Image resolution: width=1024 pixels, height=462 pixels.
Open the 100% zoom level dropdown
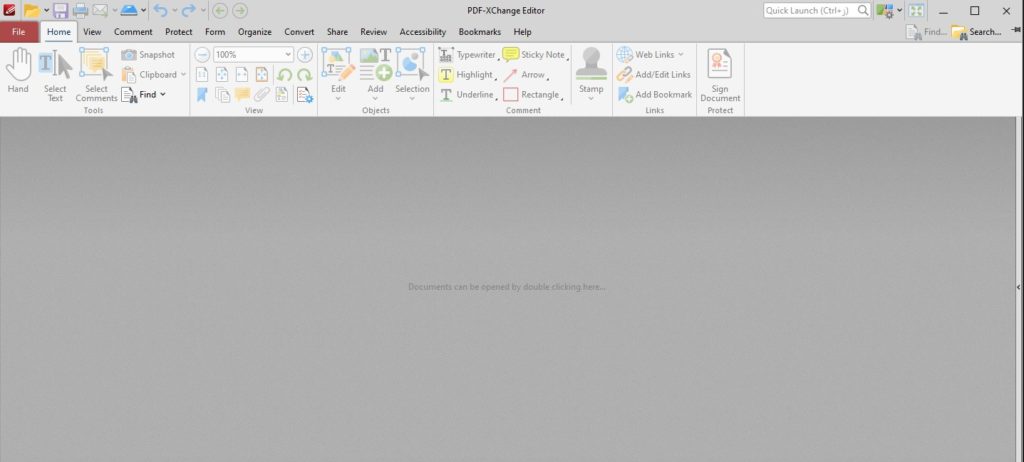pyautogui.click(x=289, y=54)
